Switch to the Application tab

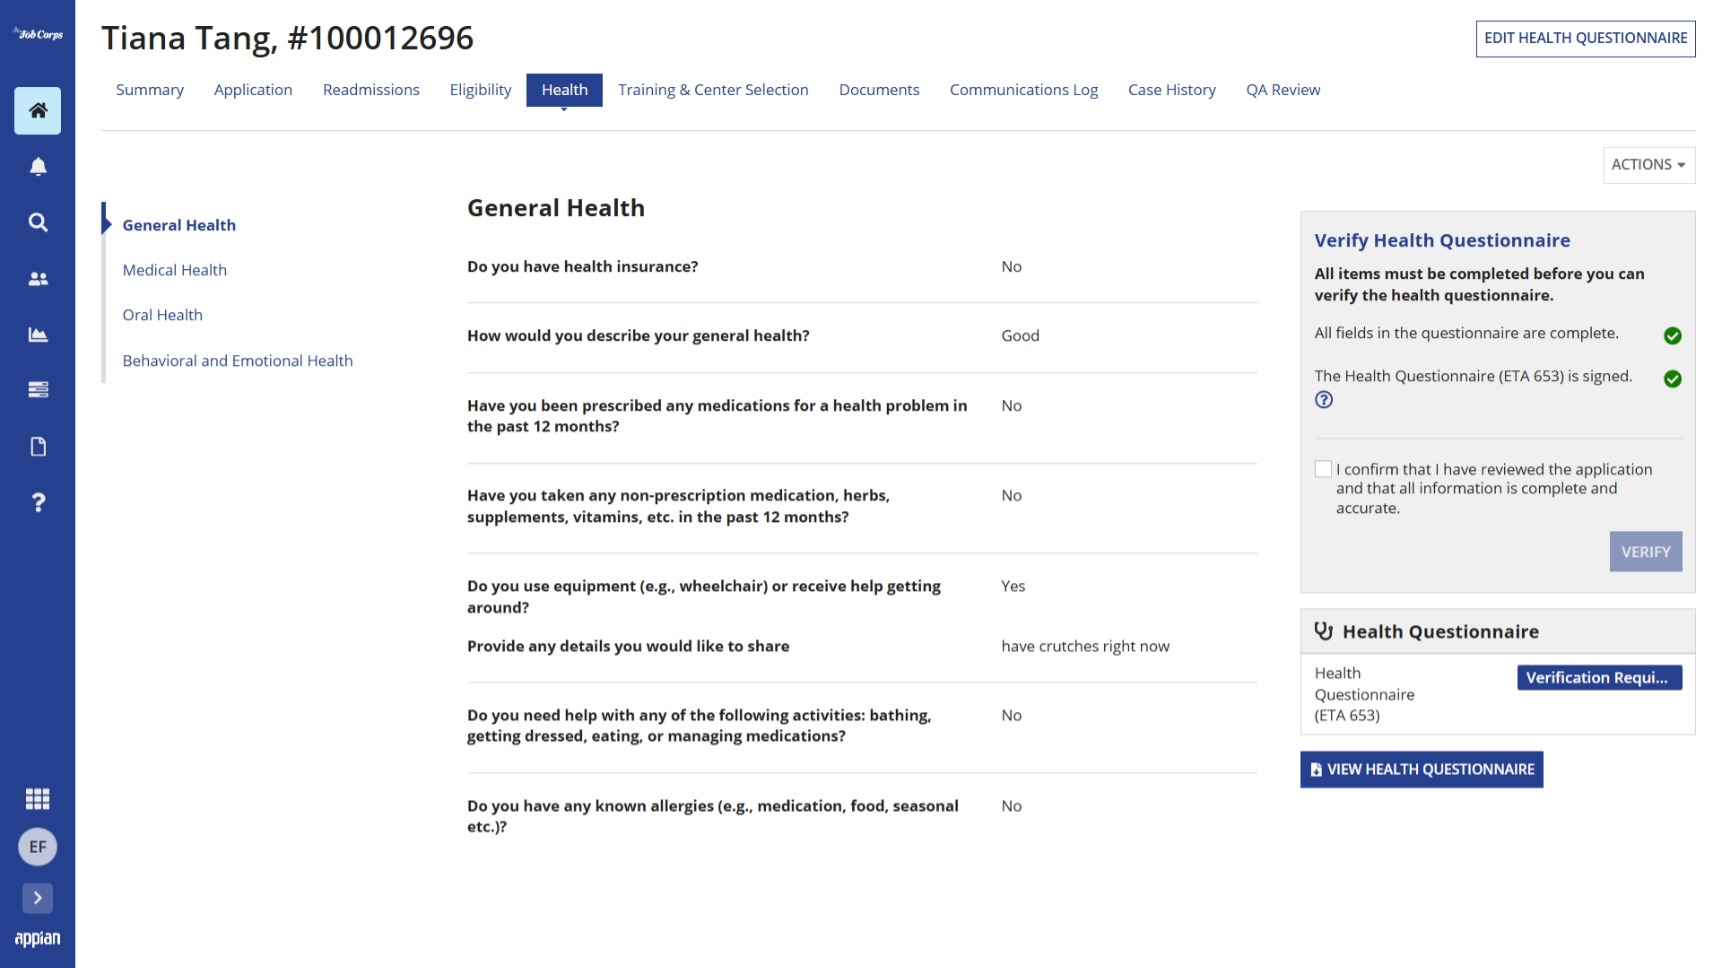tap(253, 90)
